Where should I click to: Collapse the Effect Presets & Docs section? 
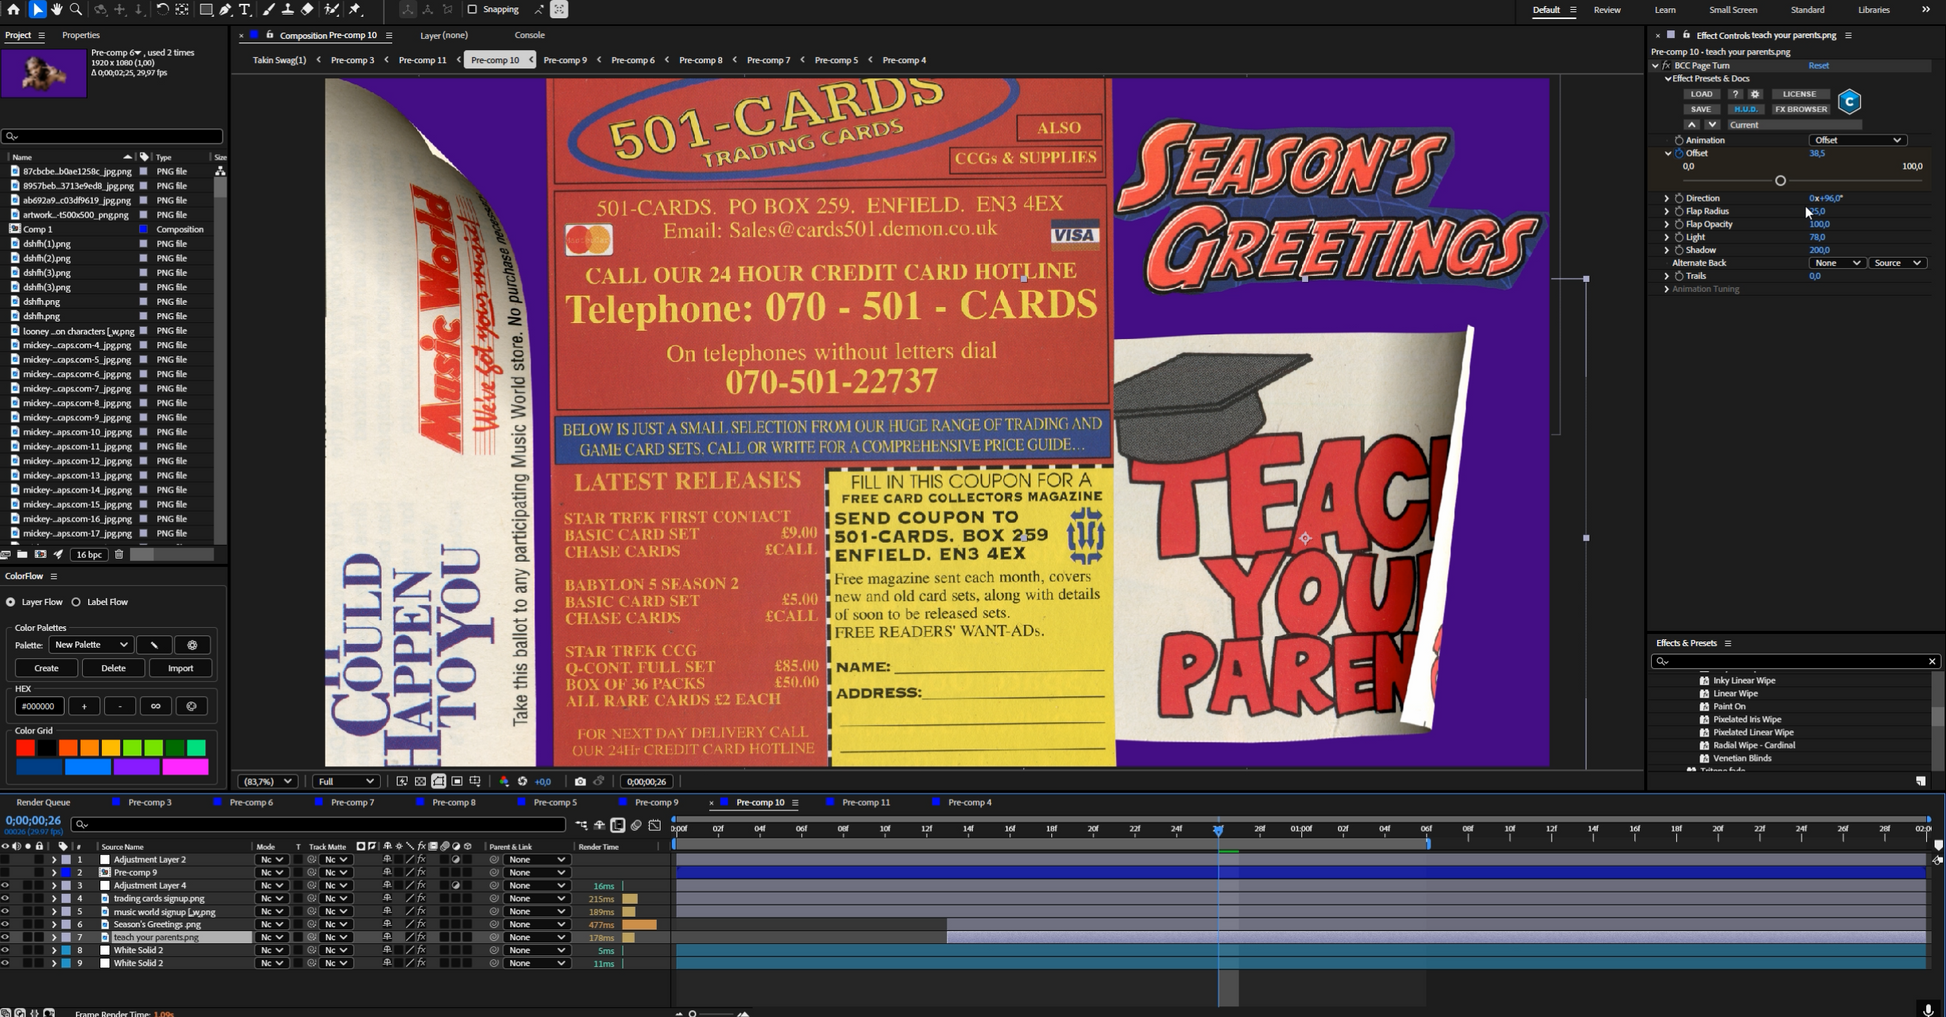point(1667,78)
